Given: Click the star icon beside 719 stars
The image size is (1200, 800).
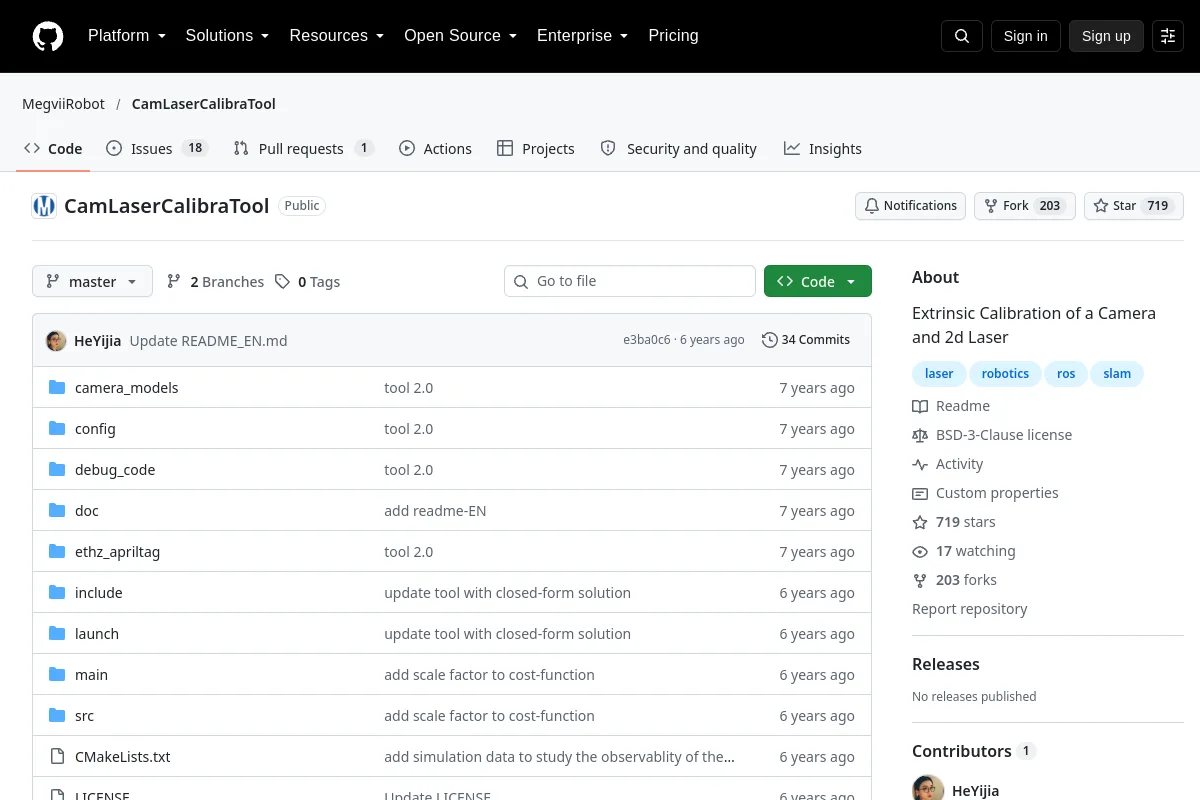Looking at the screenshot, I should (x=920, y=522).
